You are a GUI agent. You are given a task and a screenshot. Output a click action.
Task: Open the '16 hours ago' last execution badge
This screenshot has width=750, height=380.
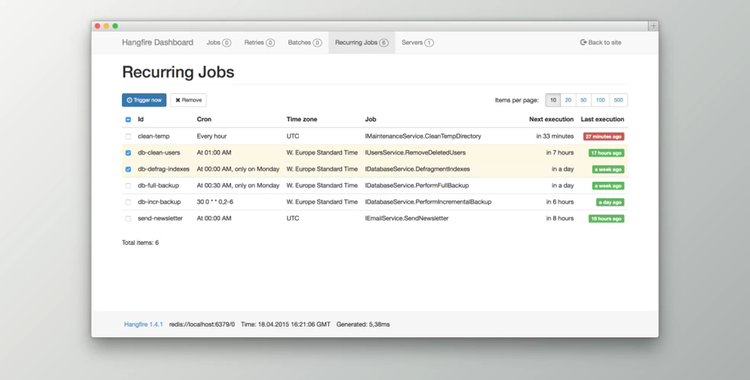pyautogui.click(x=606, y=219)
